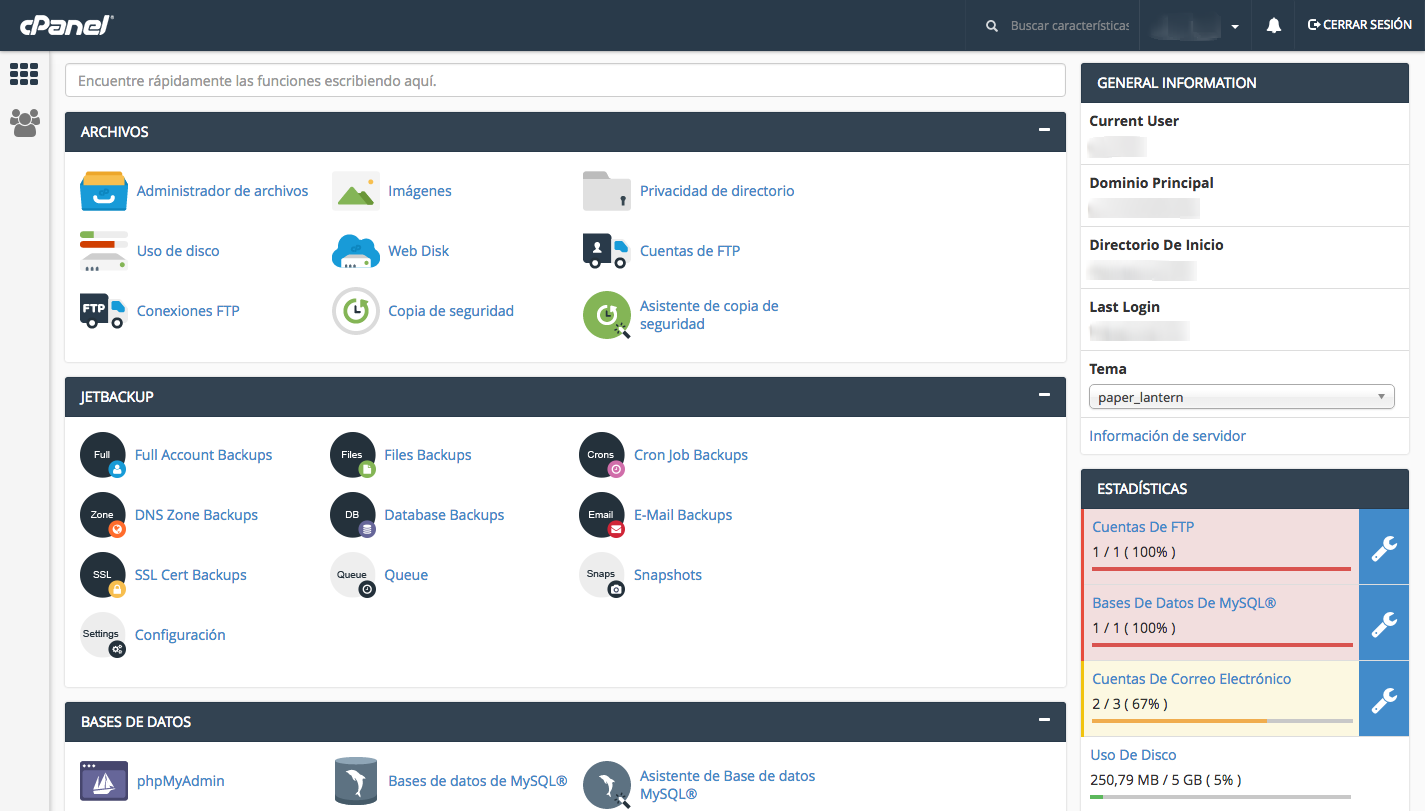Open the Tema paper_lantern dropdown

click(1241, 397)
